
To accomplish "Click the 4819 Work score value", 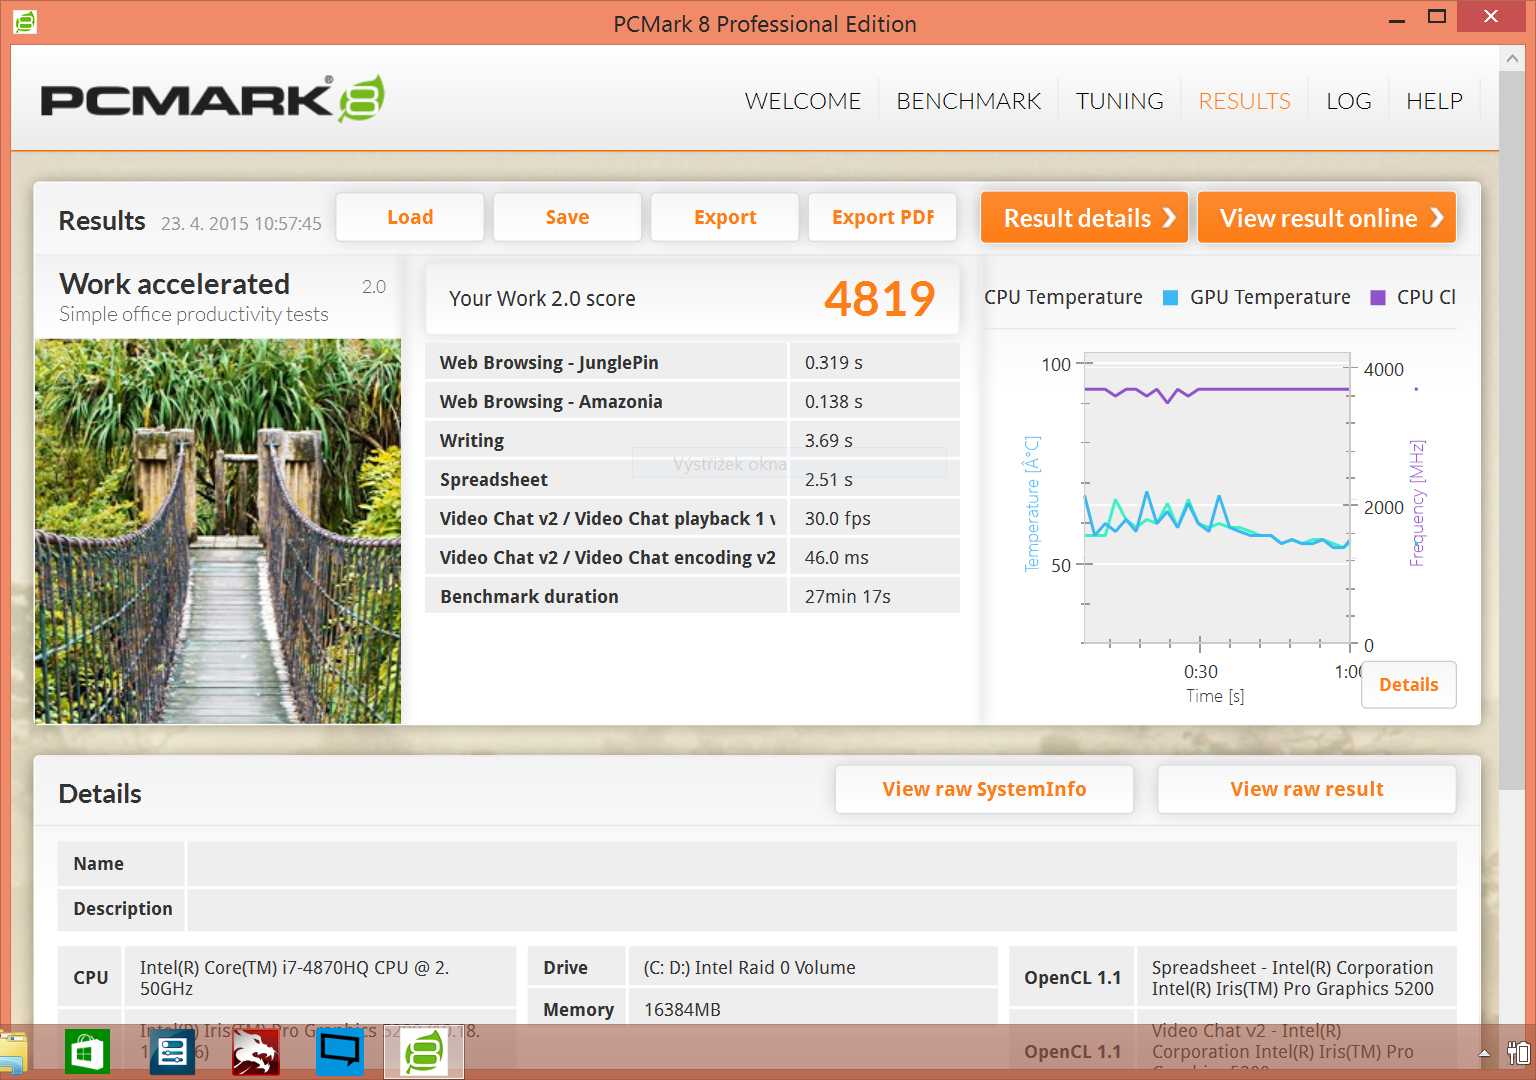I will pos(879,298).
